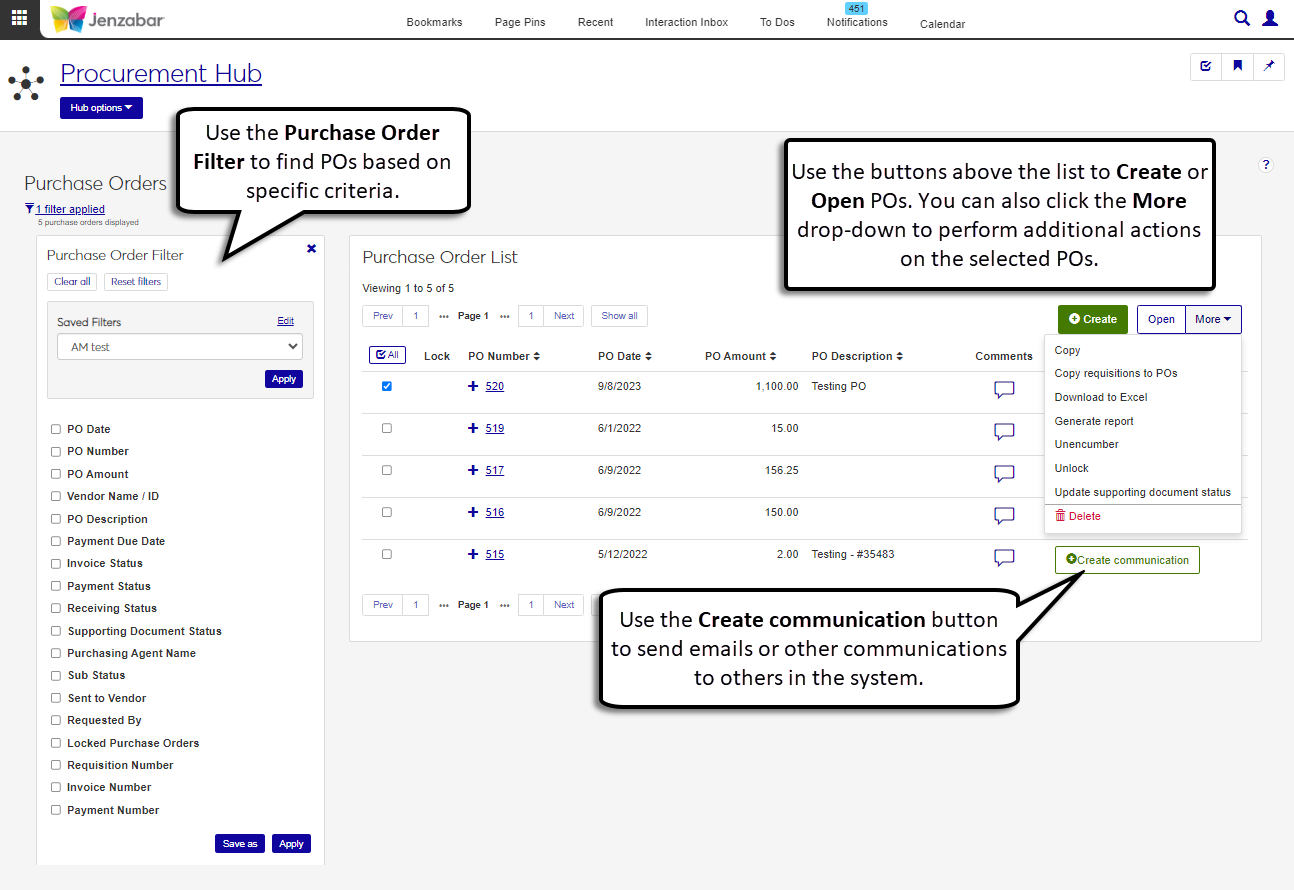Open the 1 filter applied link

coord(70,209)
